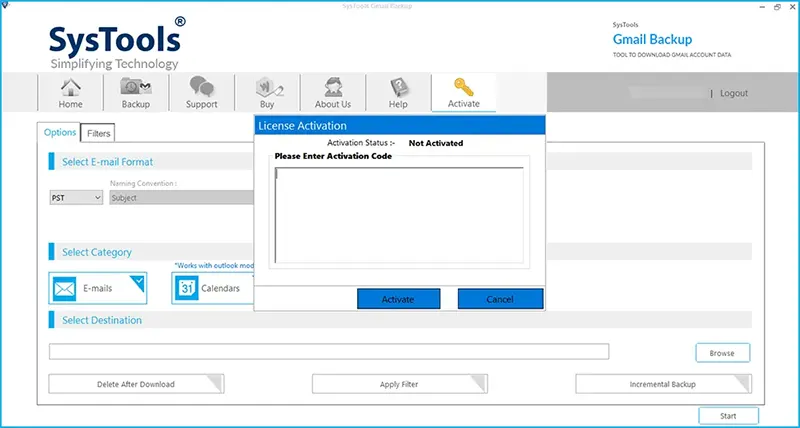Switch to the Options tab

tap(60, 133)
